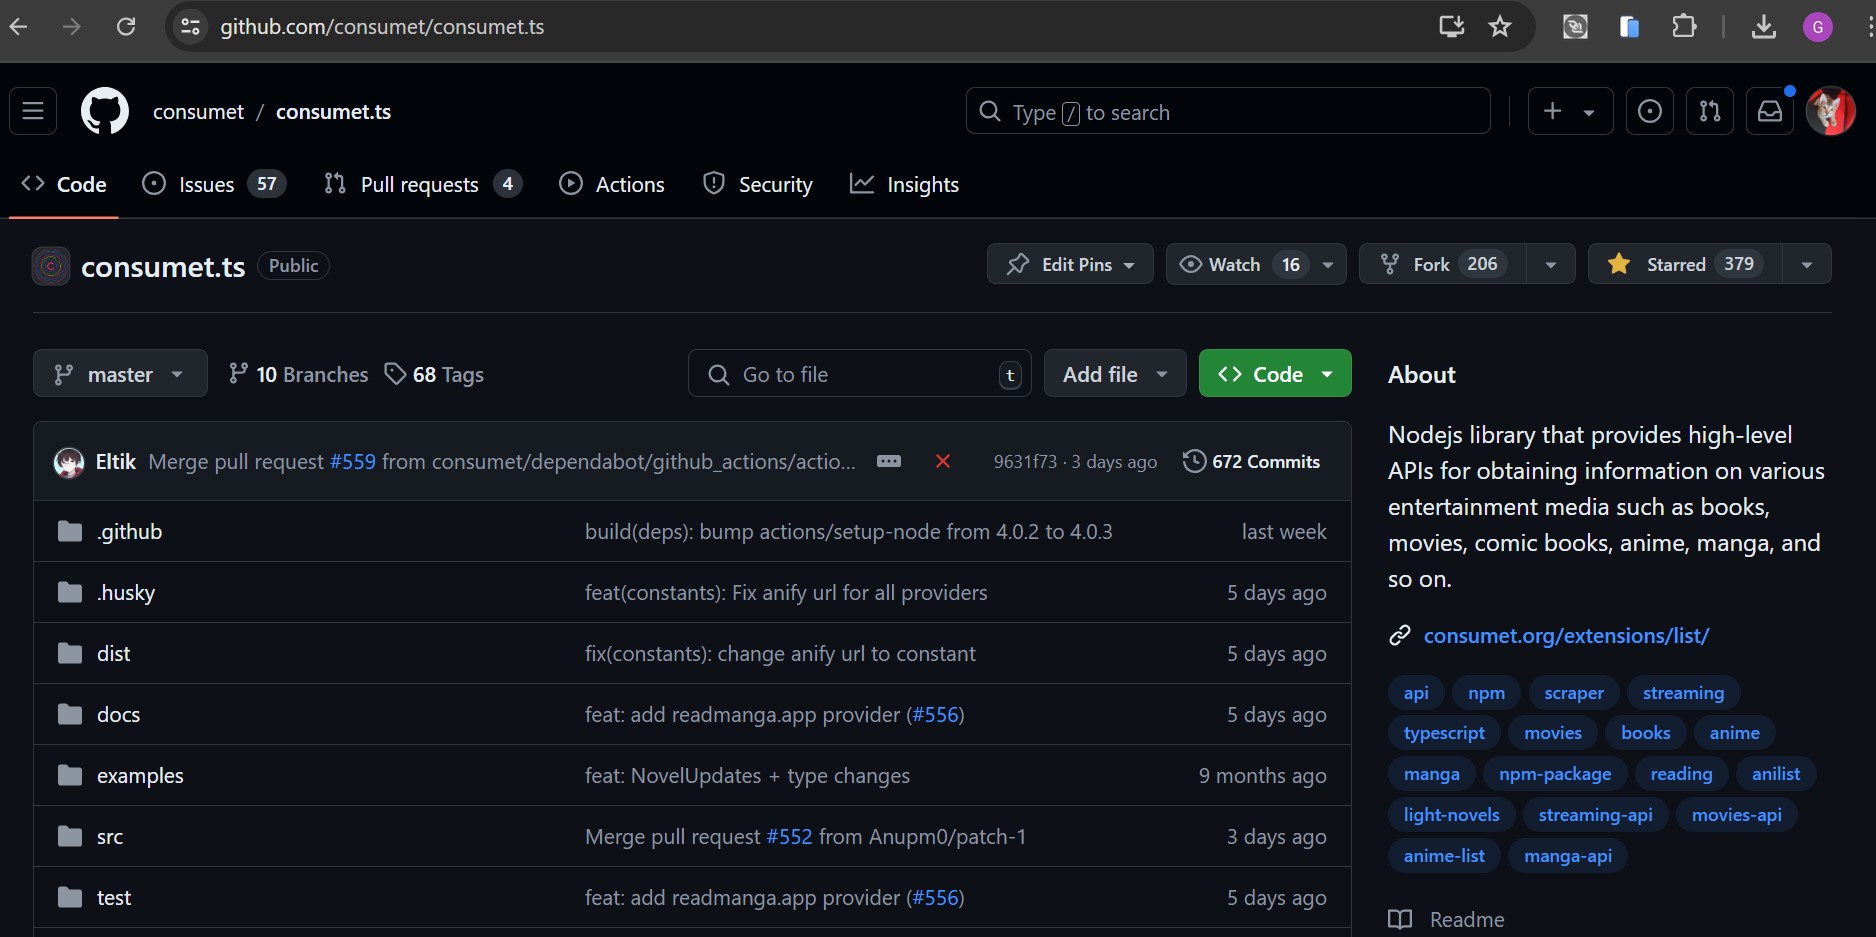Switch branch using master dropdown
This screenshot has width=1876, height=937.
tap(120, 374)
